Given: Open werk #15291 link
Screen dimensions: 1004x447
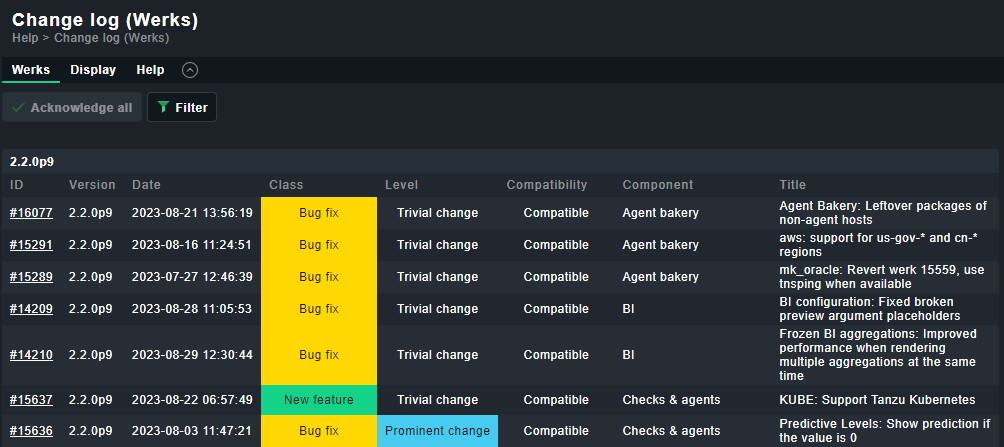Looking at the screenshot, I should pos(31,245).
